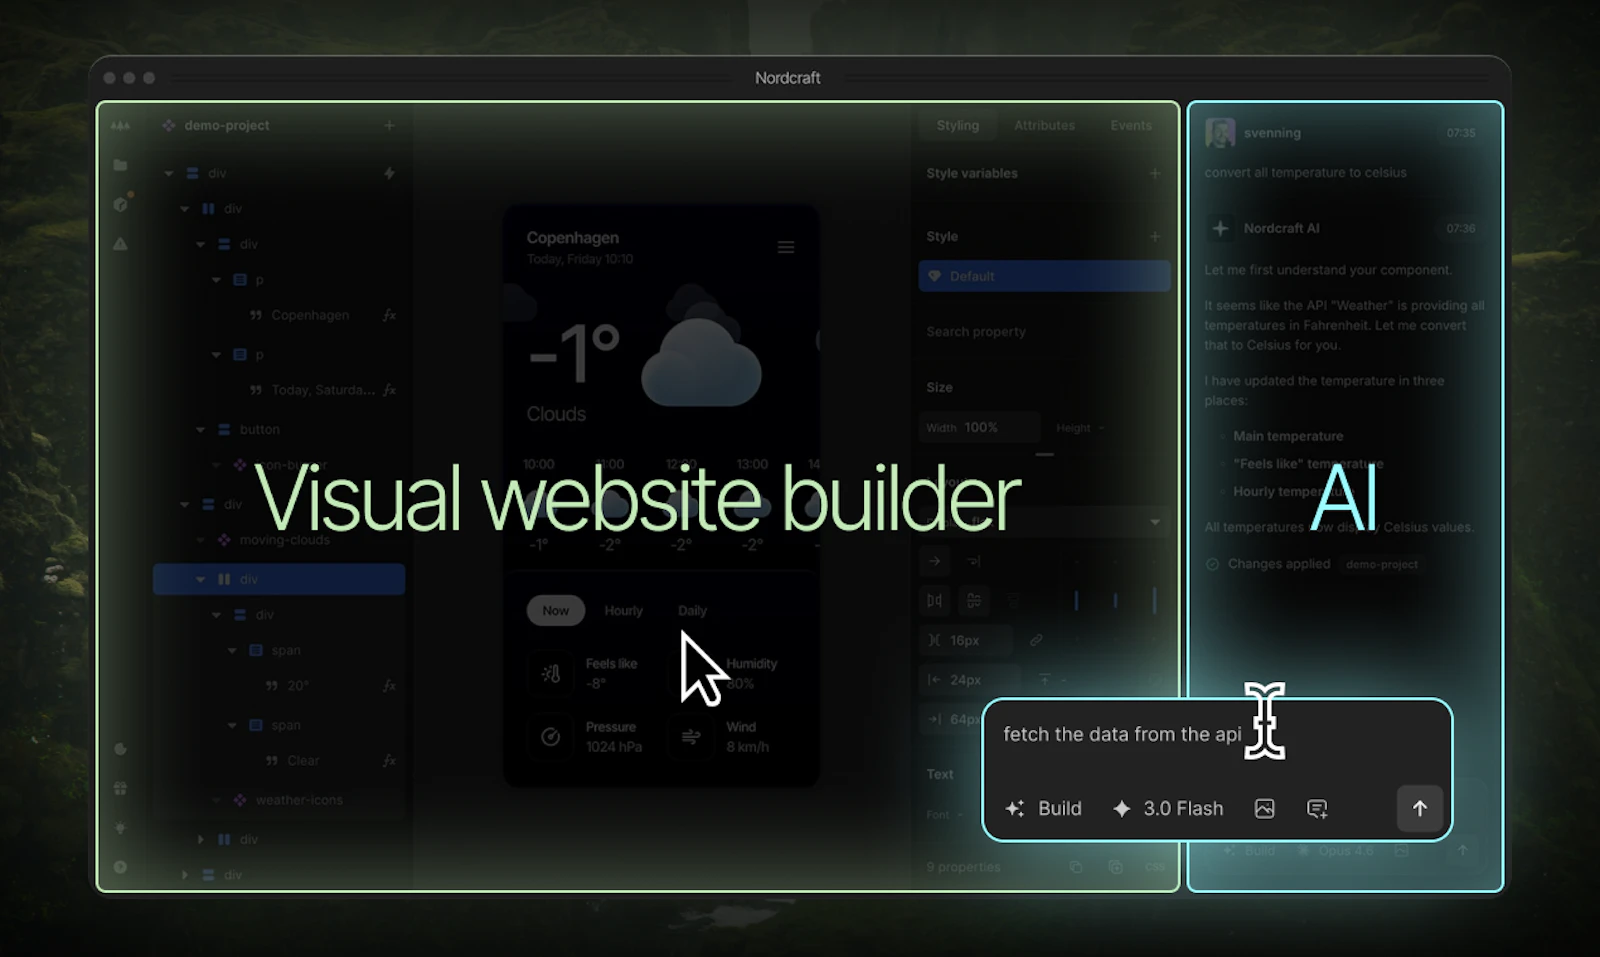The height and width of the screenshot is (957, 1600).
Task: Open the packages cube icon in sidebar
Action: [120, 204]
